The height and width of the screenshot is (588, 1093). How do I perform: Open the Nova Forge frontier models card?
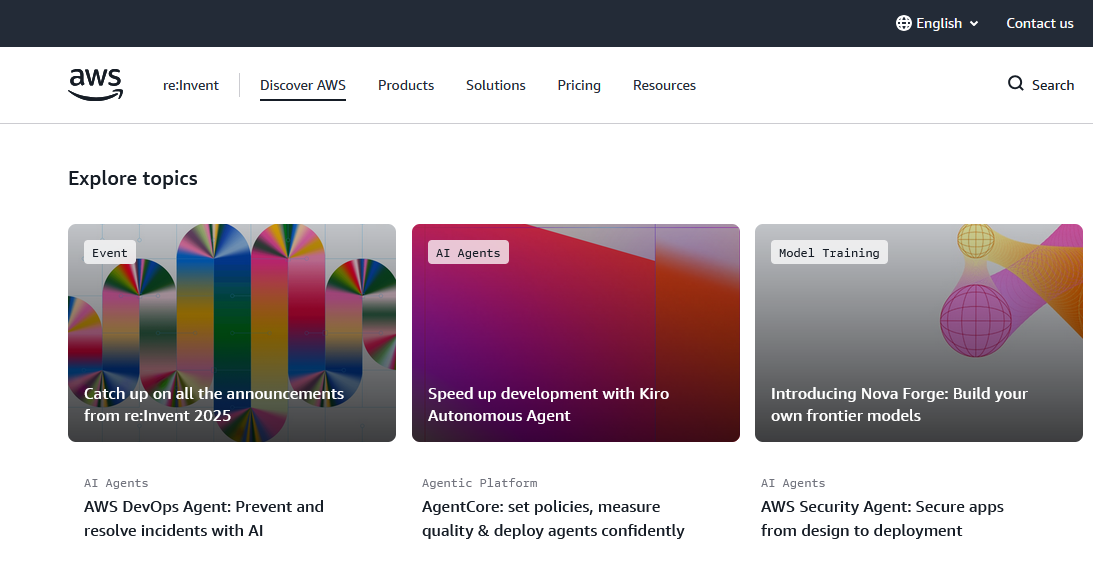point(918,333)
